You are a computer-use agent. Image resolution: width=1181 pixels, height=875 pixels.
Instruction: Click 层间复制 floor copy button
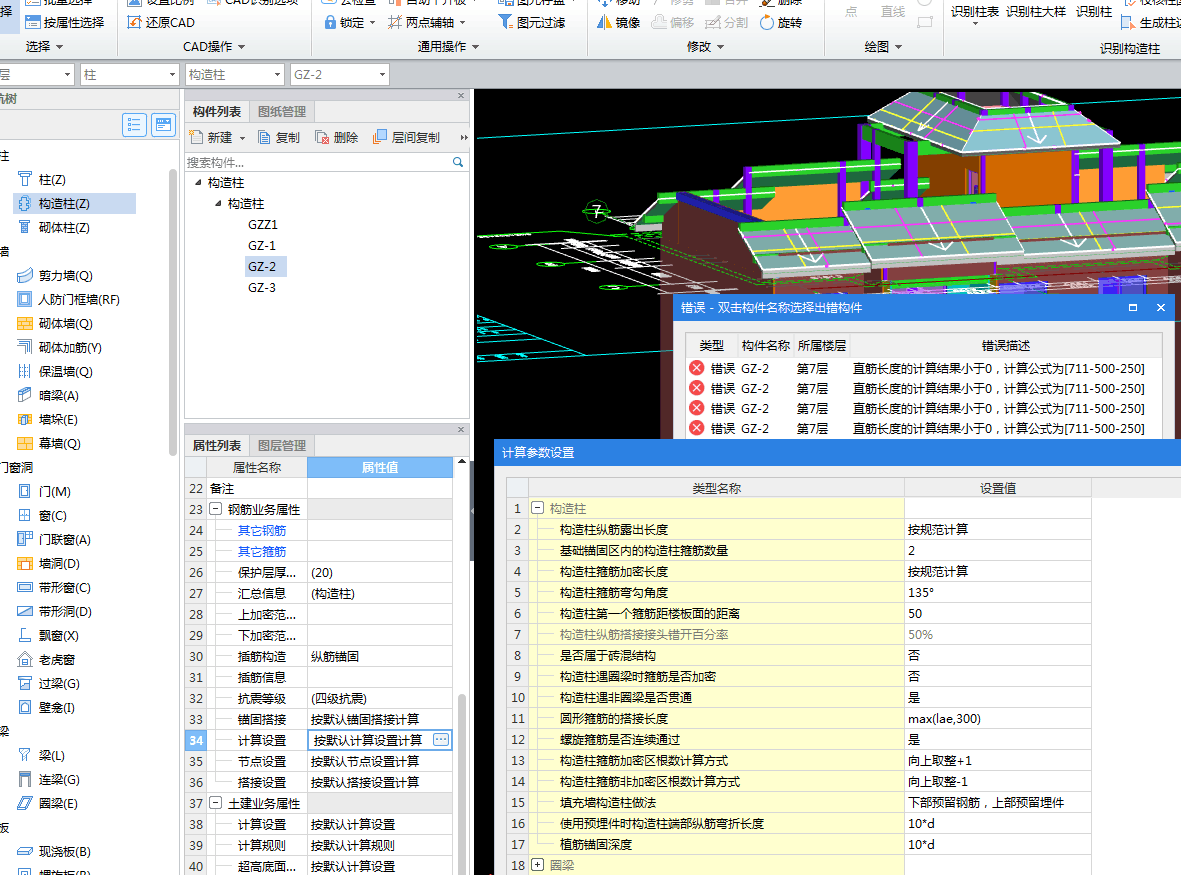(407, 138)
